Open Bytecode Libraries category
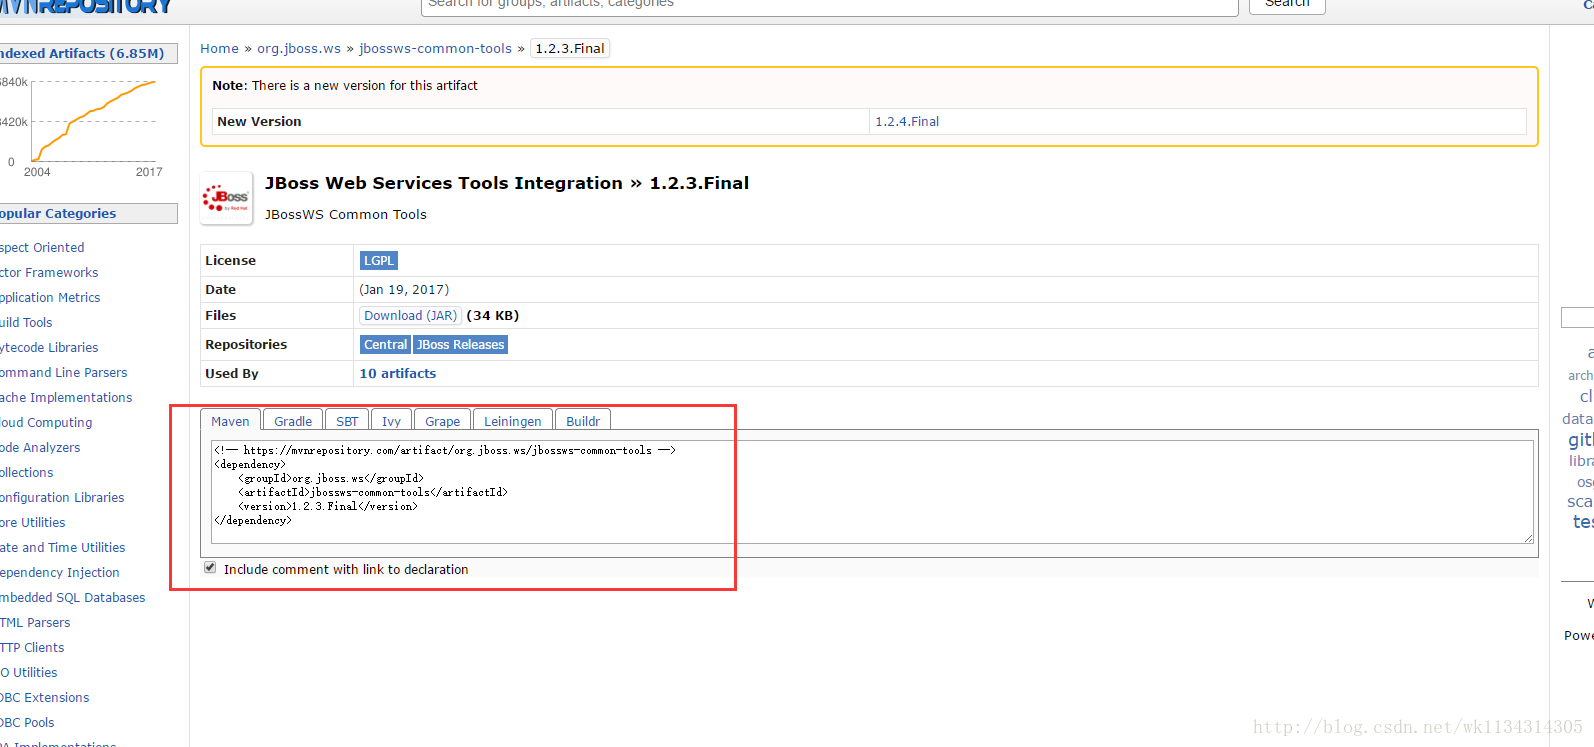Viewport: 1594px width, 747px height. coord(49,347)
